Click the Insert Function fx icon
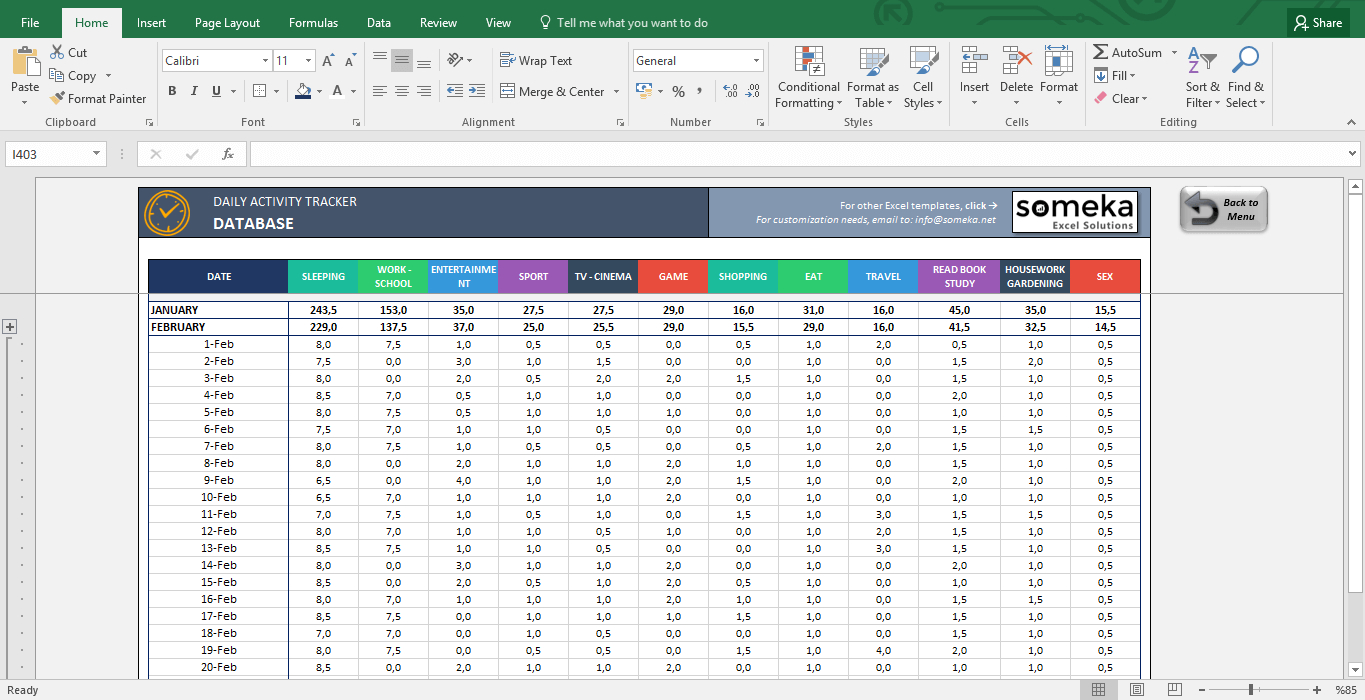The width and height of the screenshot is (1365, 700). tap(228, 154)
